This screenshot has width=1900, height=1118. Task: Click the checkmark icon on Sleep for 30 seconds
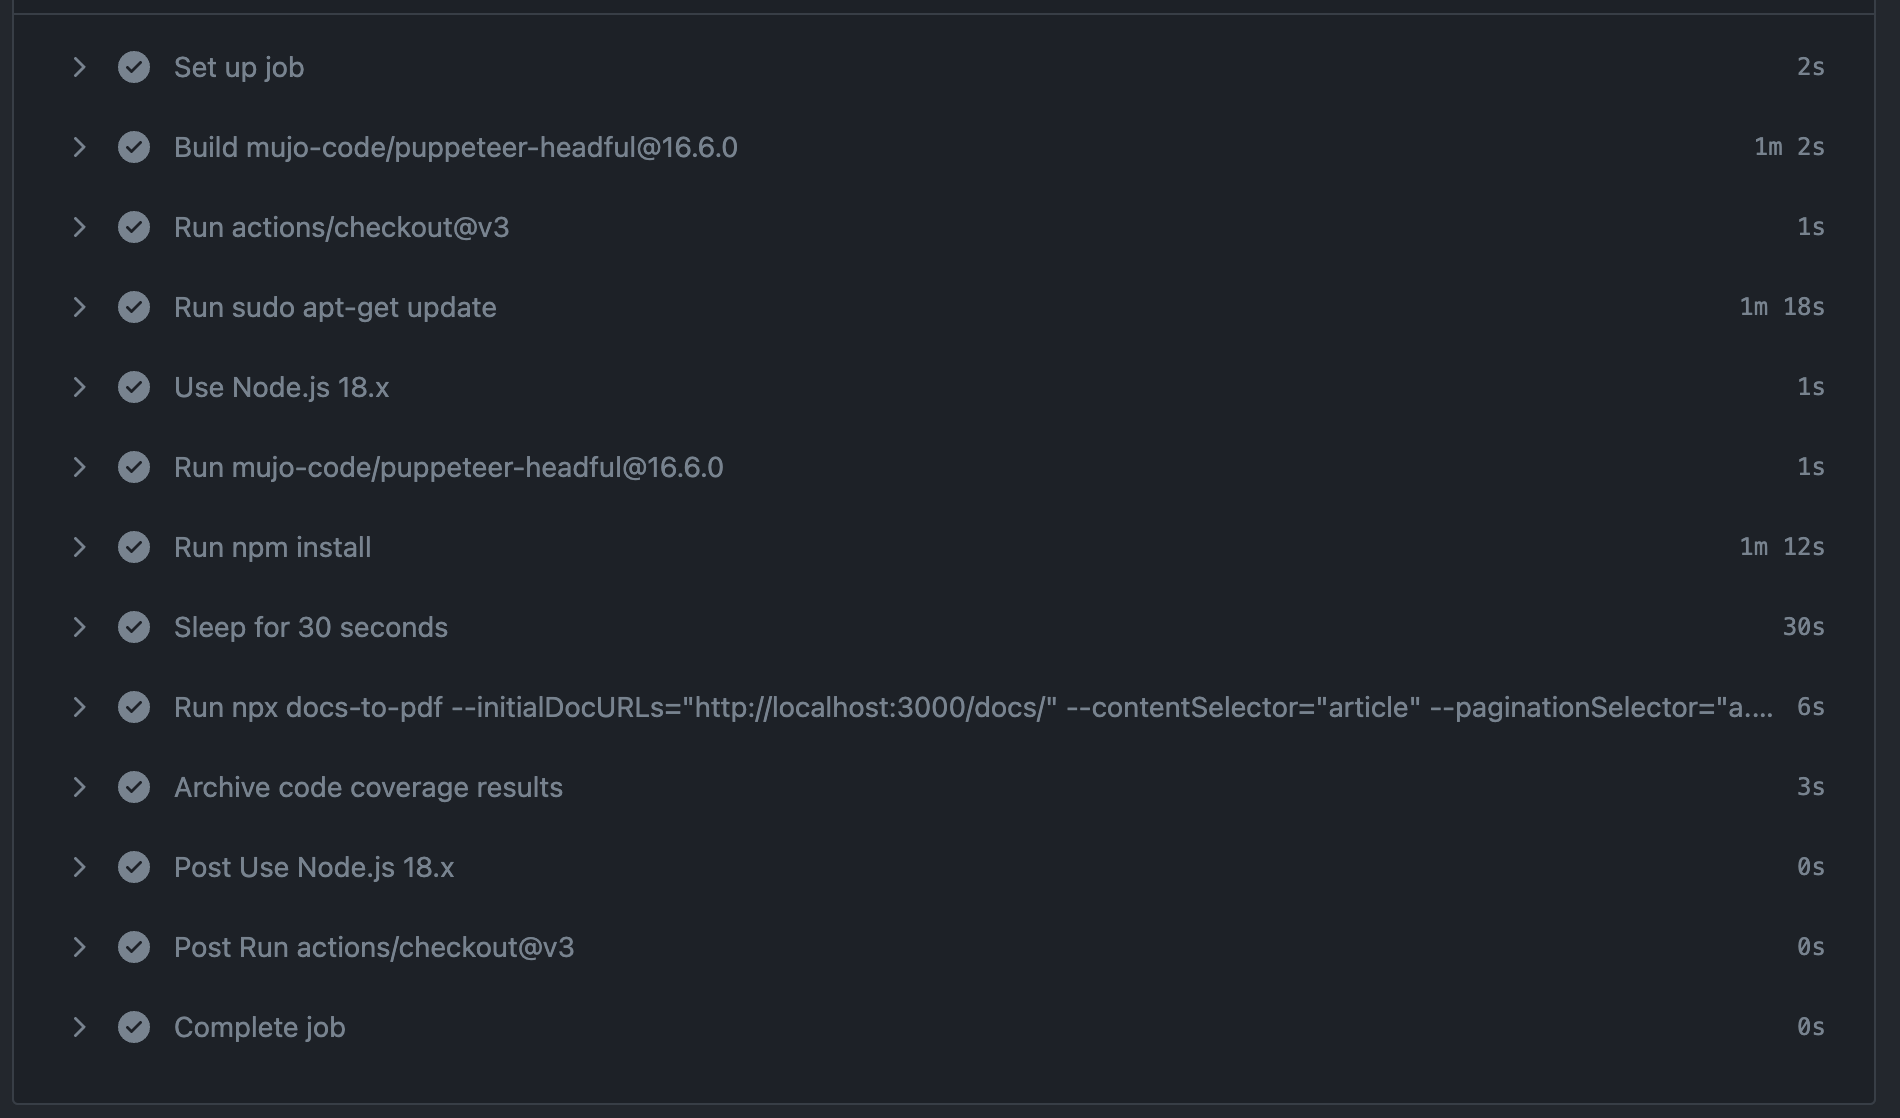[135, 627]
